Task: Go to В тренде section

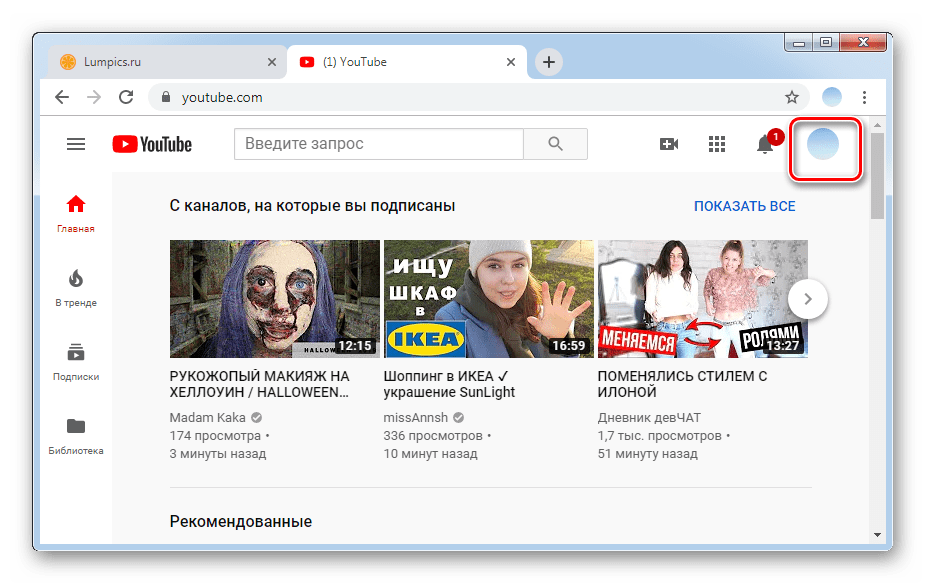Action: click(x=76, y=287)
